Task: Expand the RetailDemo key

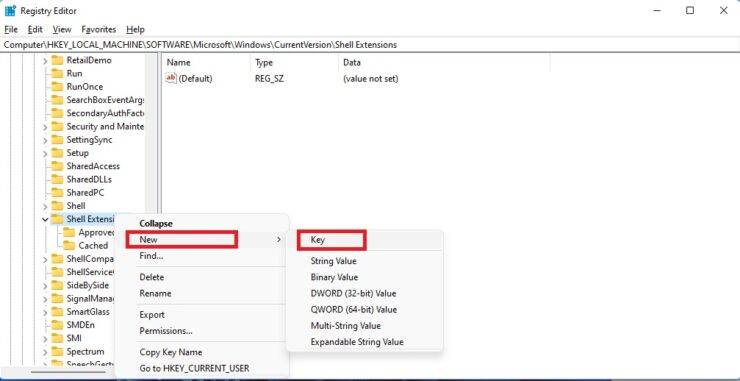Action: click(x=45, y=60)
